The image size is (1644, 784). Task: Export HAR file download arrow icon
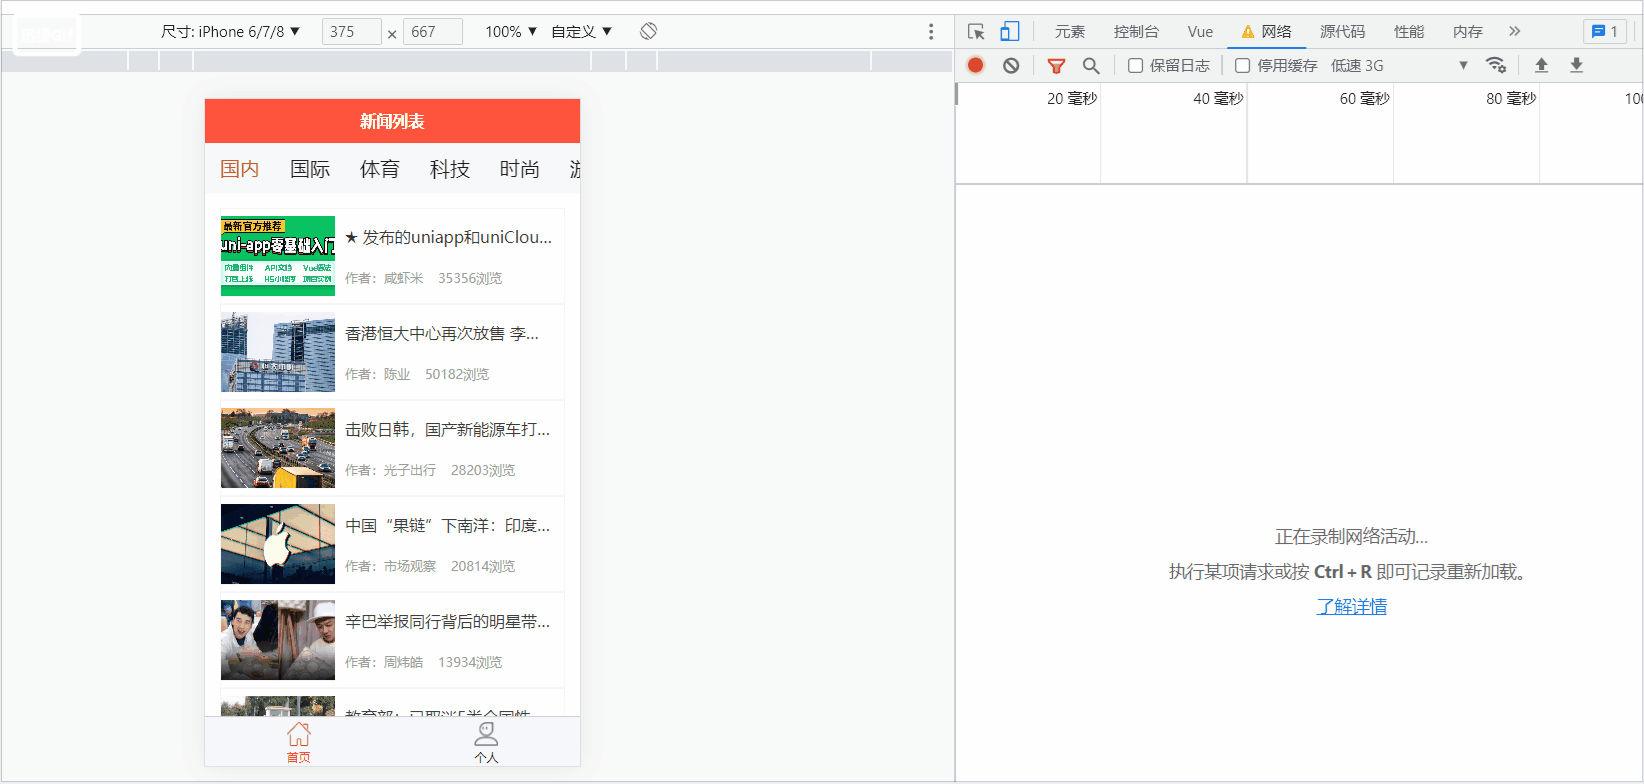(x=1576, y=65)
